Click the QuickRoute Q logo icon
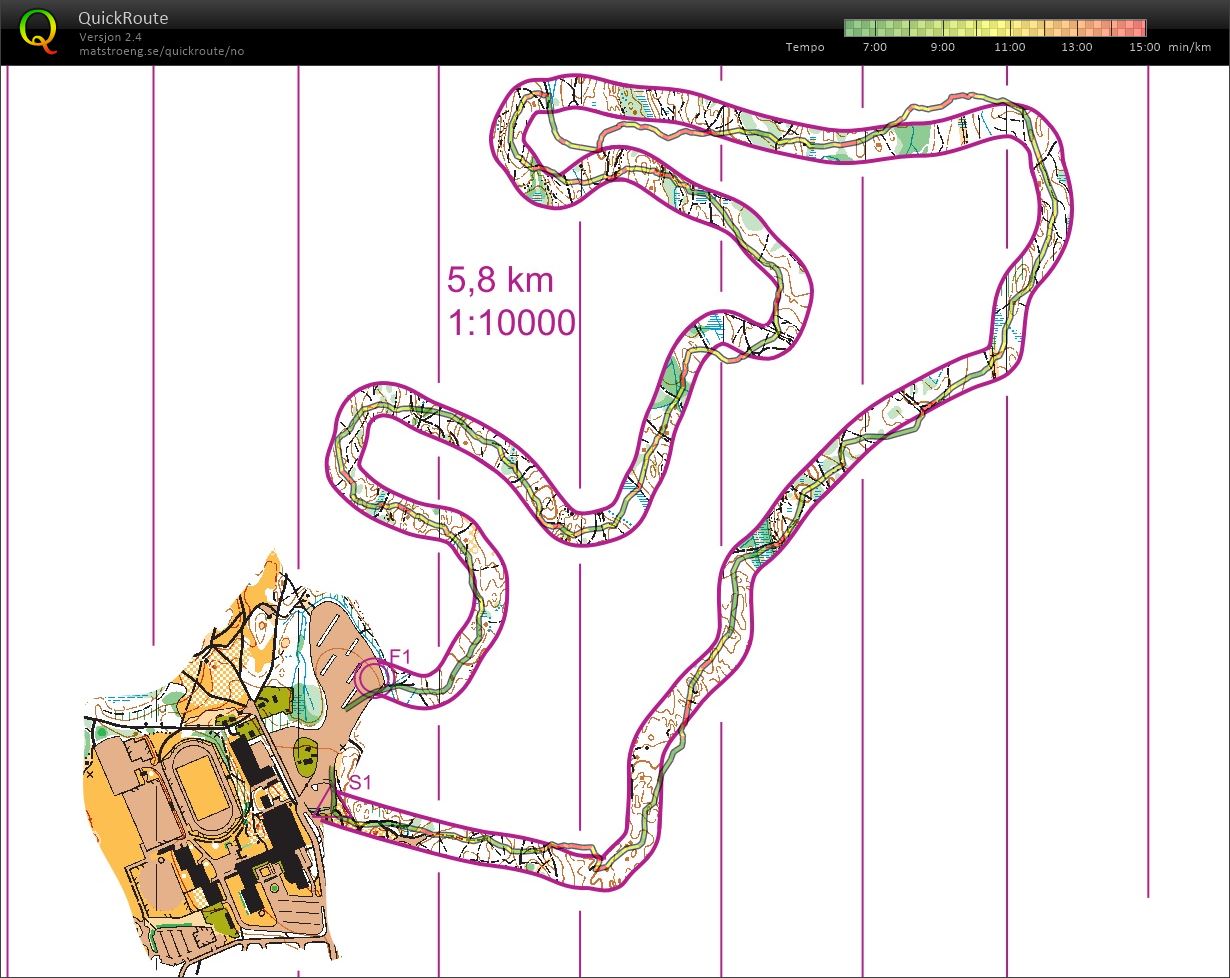The height and width of the screenshot is (978, 1230). click(38, 30)
